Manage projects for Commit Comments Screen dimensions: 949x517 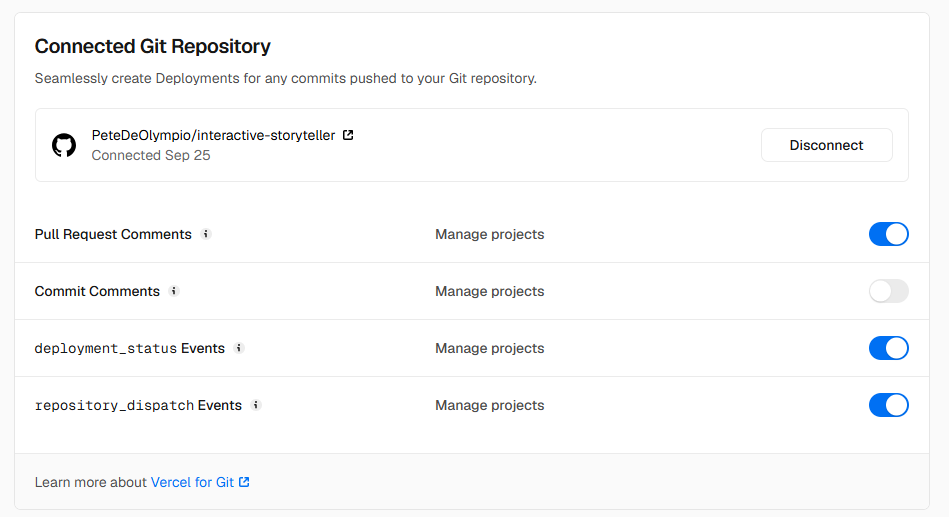(490, 291)
